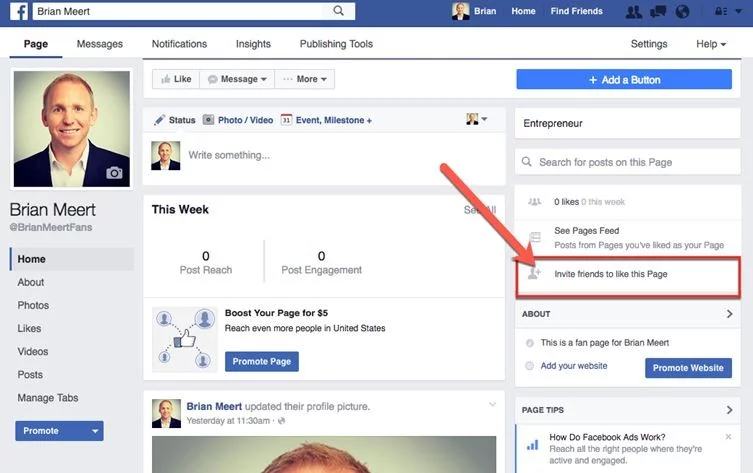This screenshot has width=753, height=473.
Task: Open notifications globe icon
Action: pos(682,11)
